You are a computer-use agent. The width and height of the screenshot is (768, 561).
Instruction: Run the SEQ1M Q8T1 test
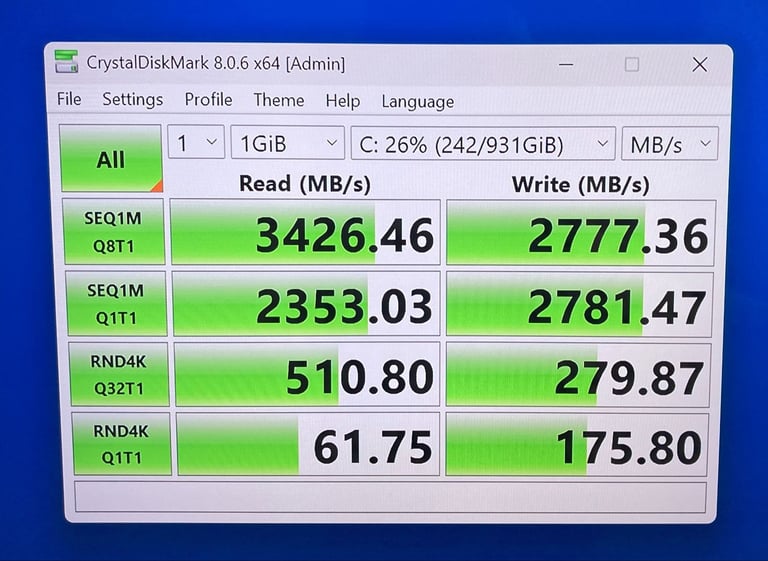click(114, 232)
